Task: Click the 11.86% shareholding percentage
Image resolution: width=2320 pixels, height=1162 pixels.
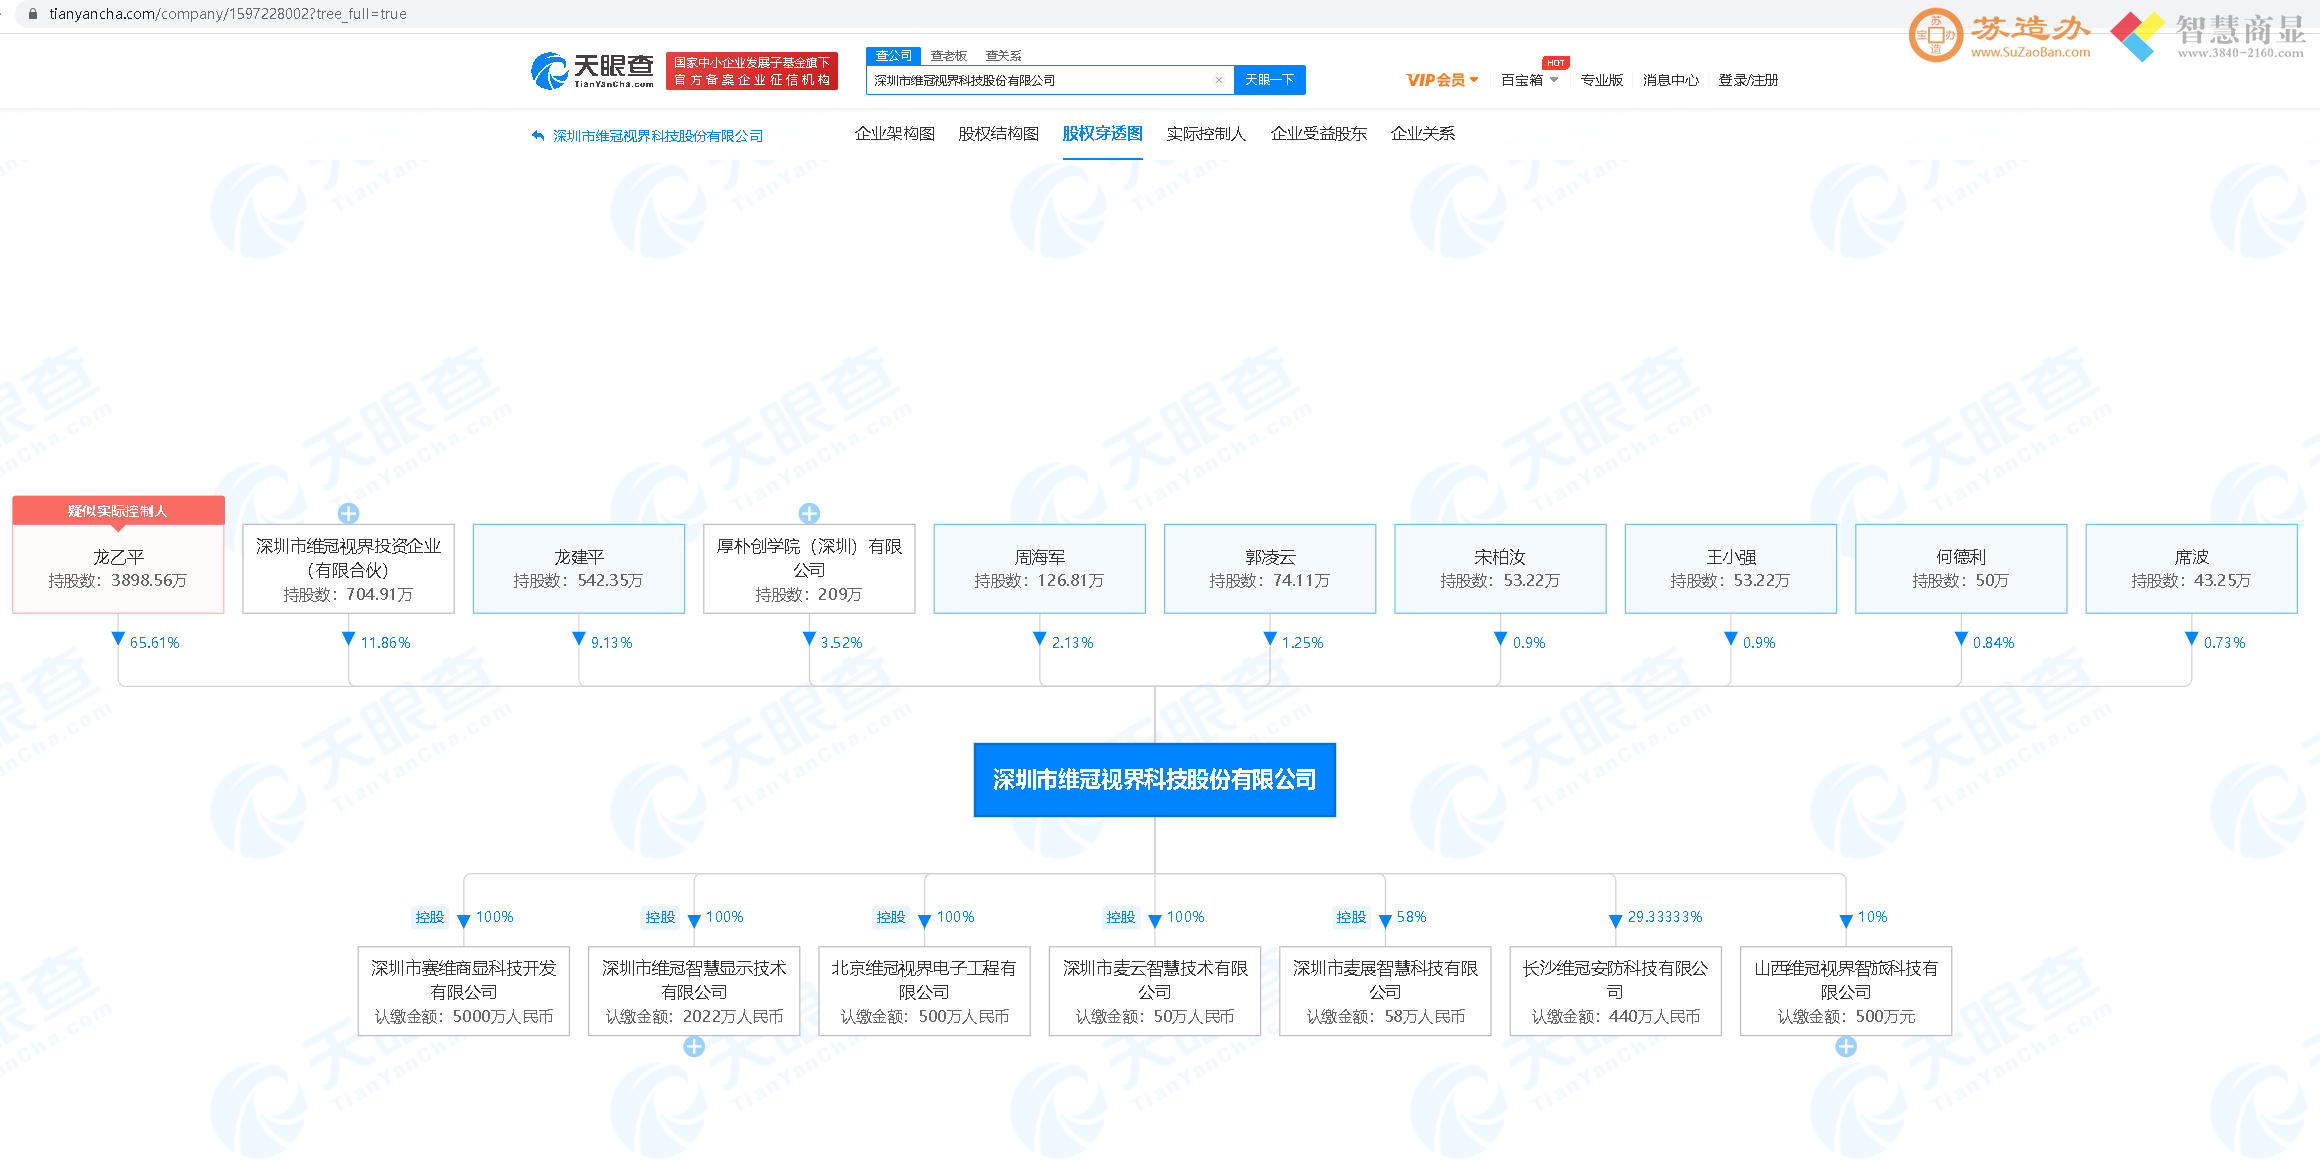Action: (385, 642)
